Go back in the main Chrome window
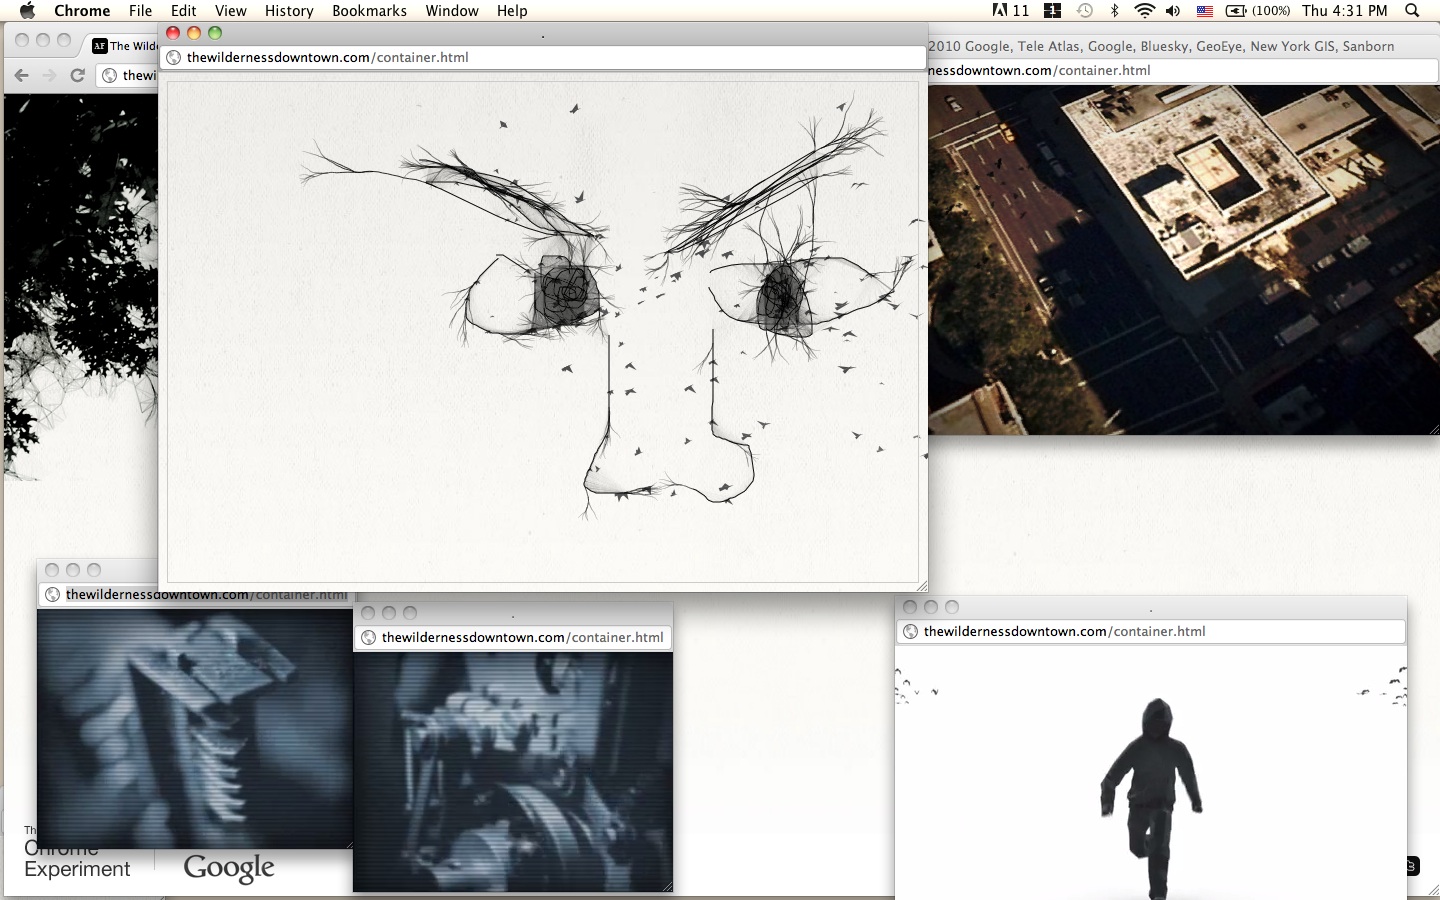The width and height of the screenshot is (1440, 900). pos(21,75)
